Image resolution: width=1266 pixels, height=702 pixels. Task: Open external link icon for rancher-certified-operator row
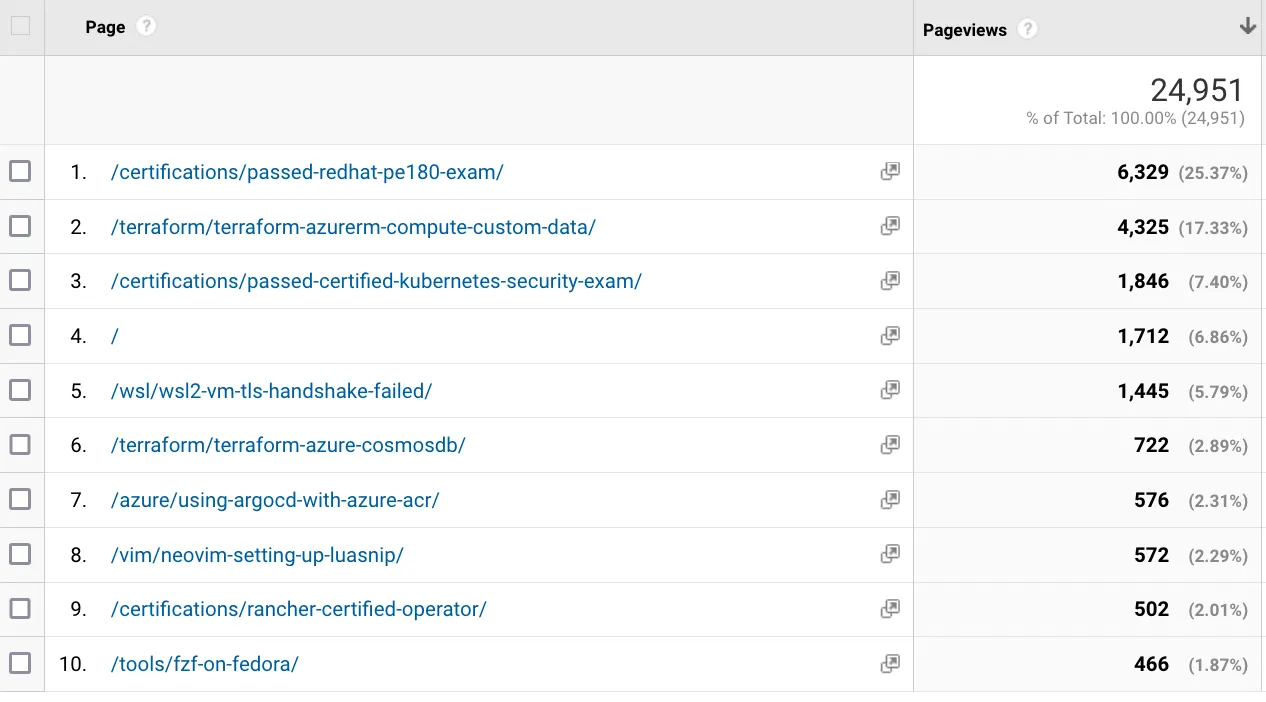tap(890, 609)
